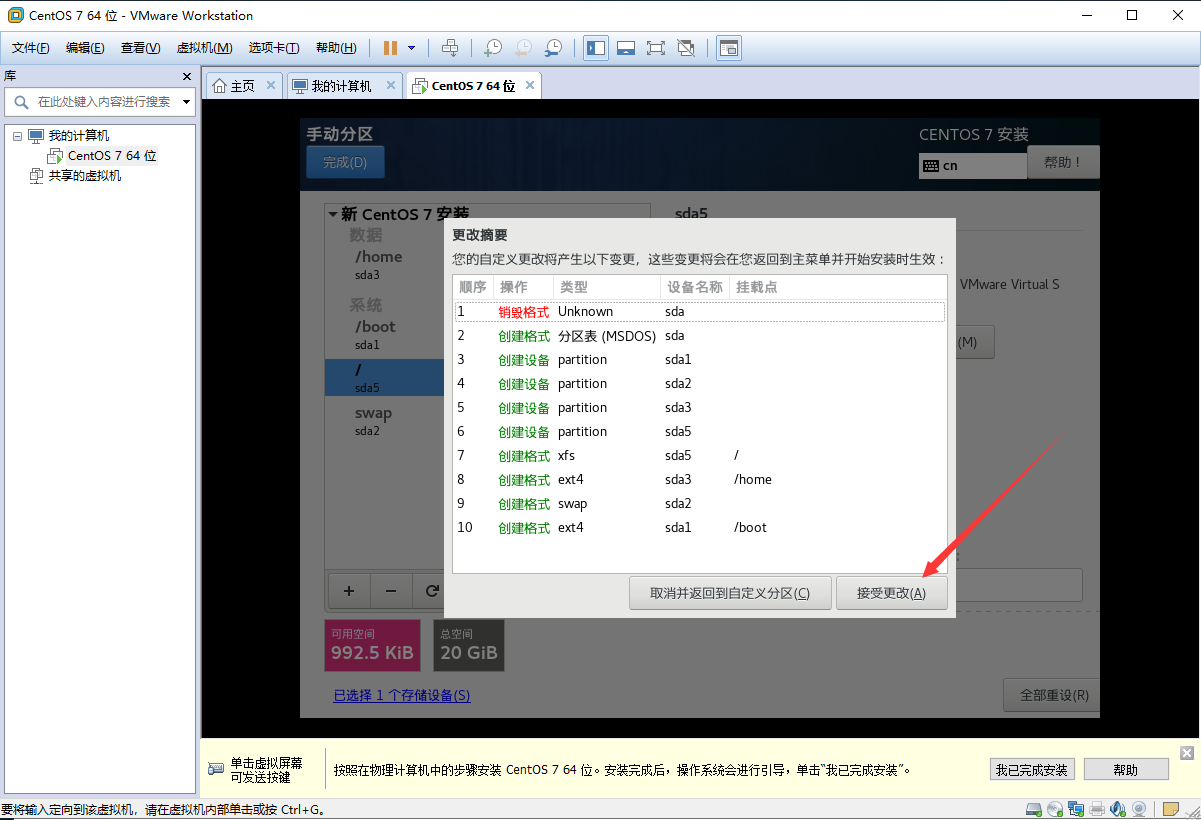Select the ext4 sda3 /home row
This screenshot has width=1201, height=820.
700,480
